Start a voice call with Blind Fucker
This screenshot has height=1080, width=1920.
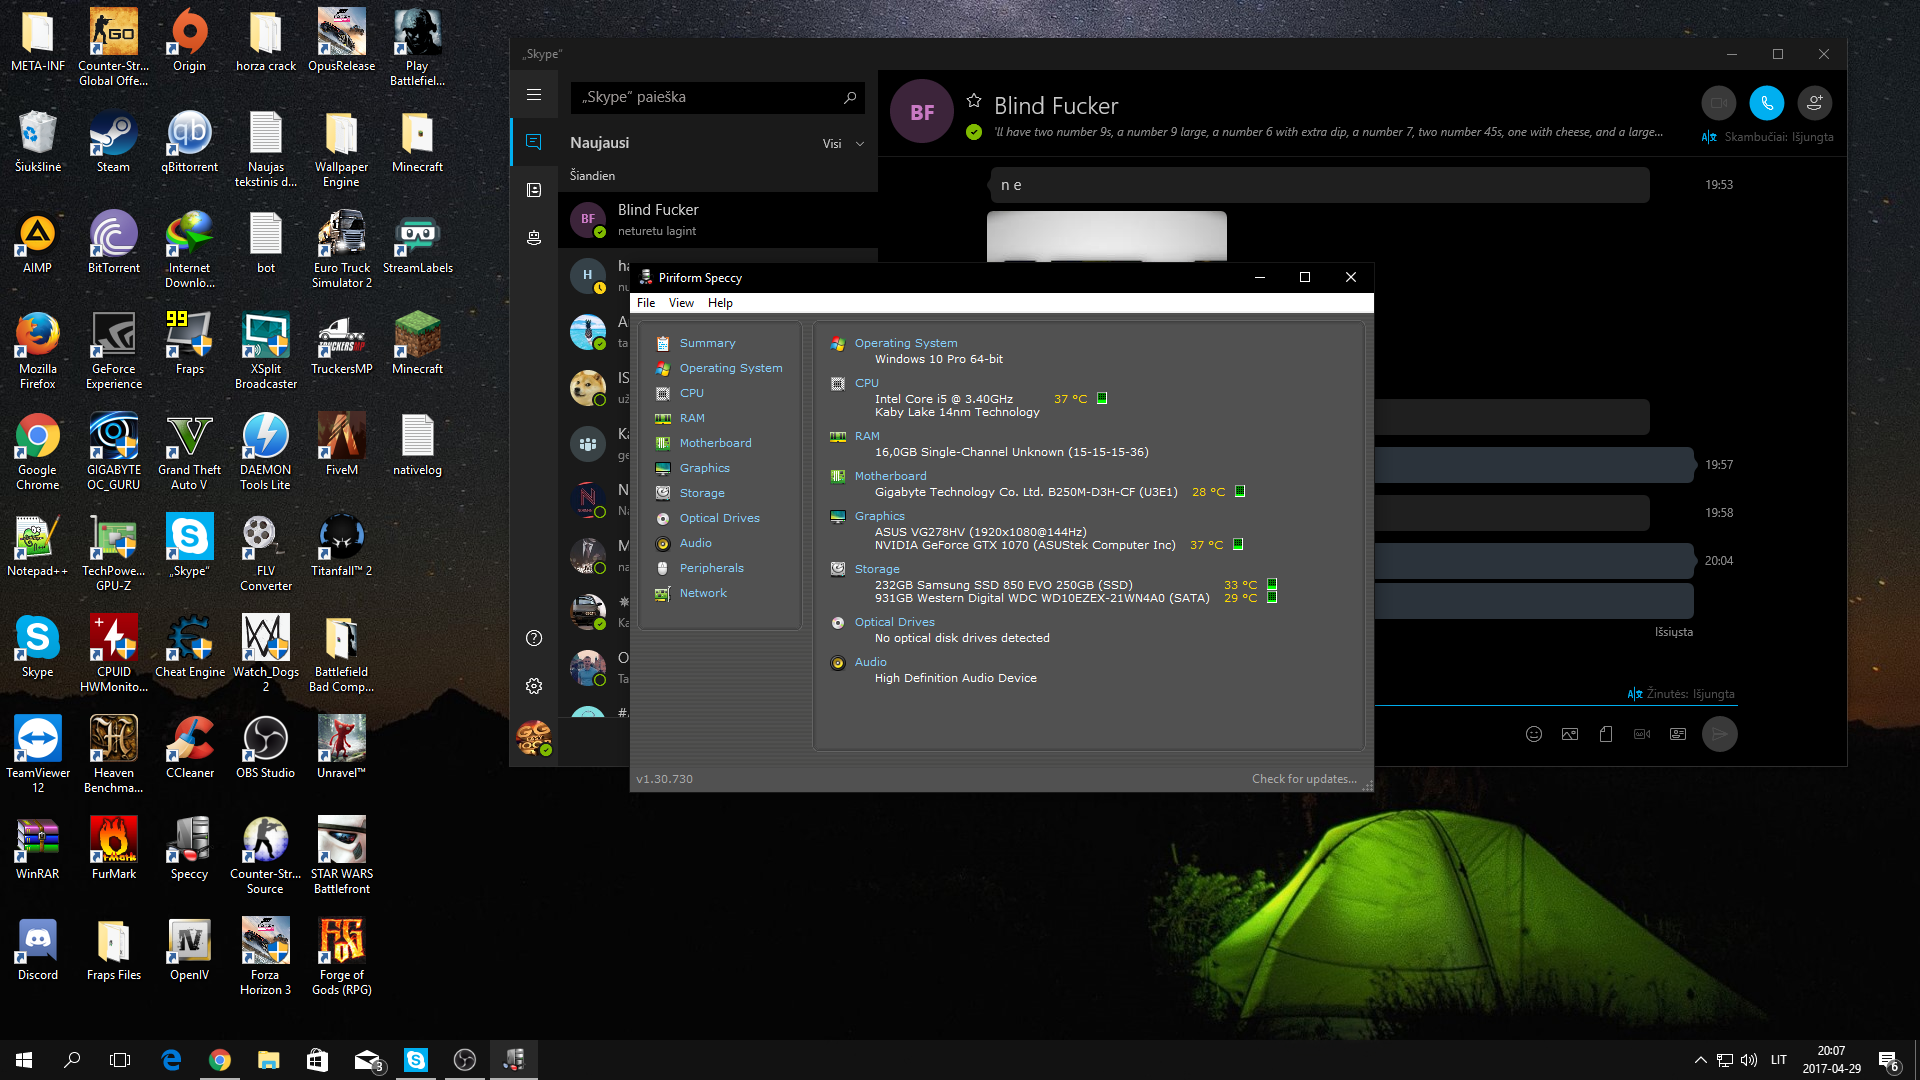pyautogui.click(x=1767, y=103)
